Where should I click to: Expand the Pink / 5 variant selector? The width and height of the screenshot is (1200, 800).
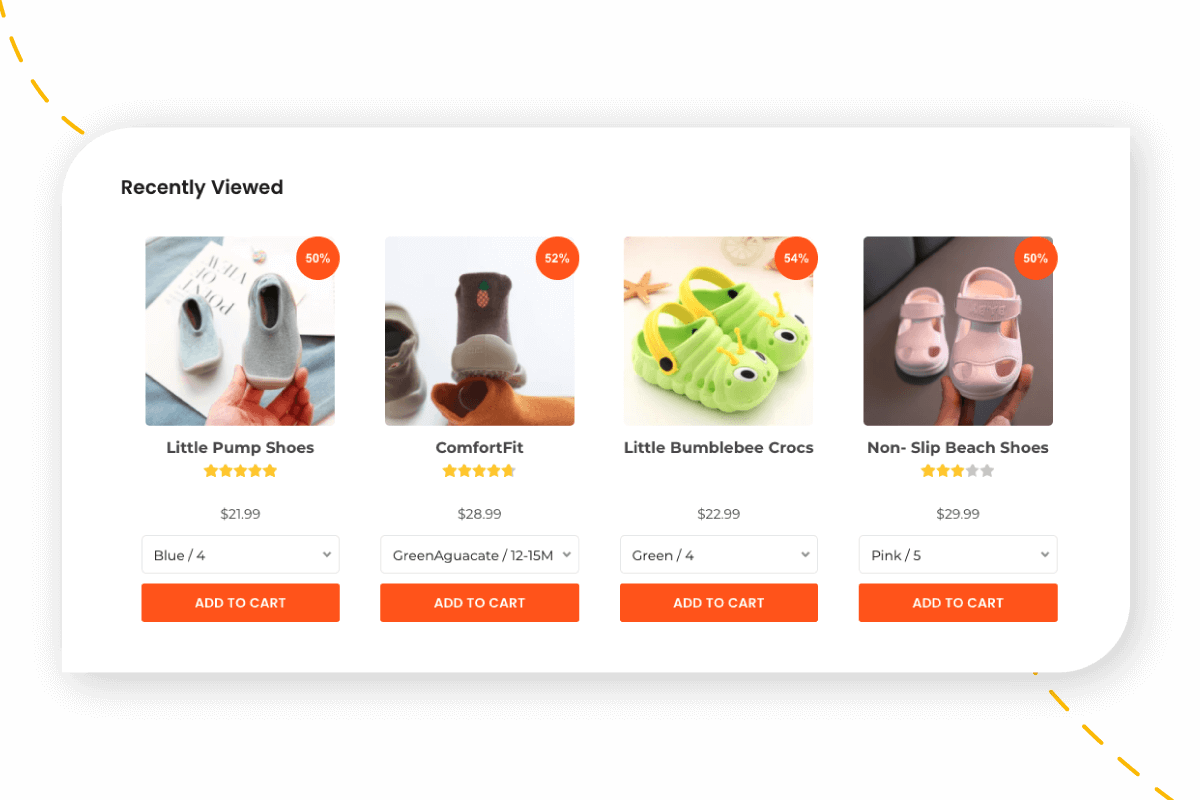[x=958, y=555]
